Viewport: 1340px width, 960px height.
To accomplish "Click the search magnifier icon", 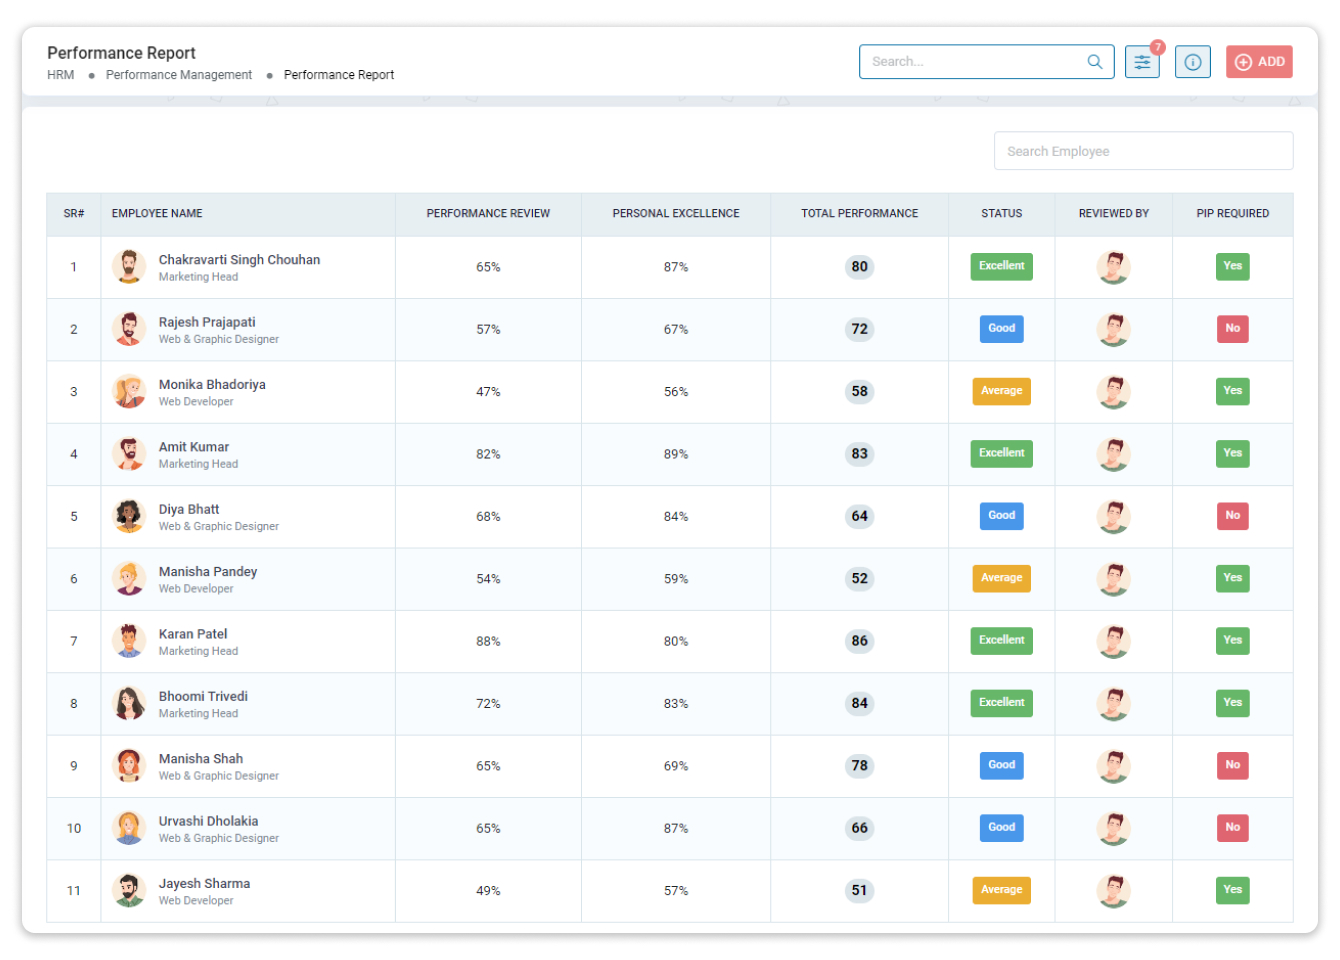I will point(1094,61).
